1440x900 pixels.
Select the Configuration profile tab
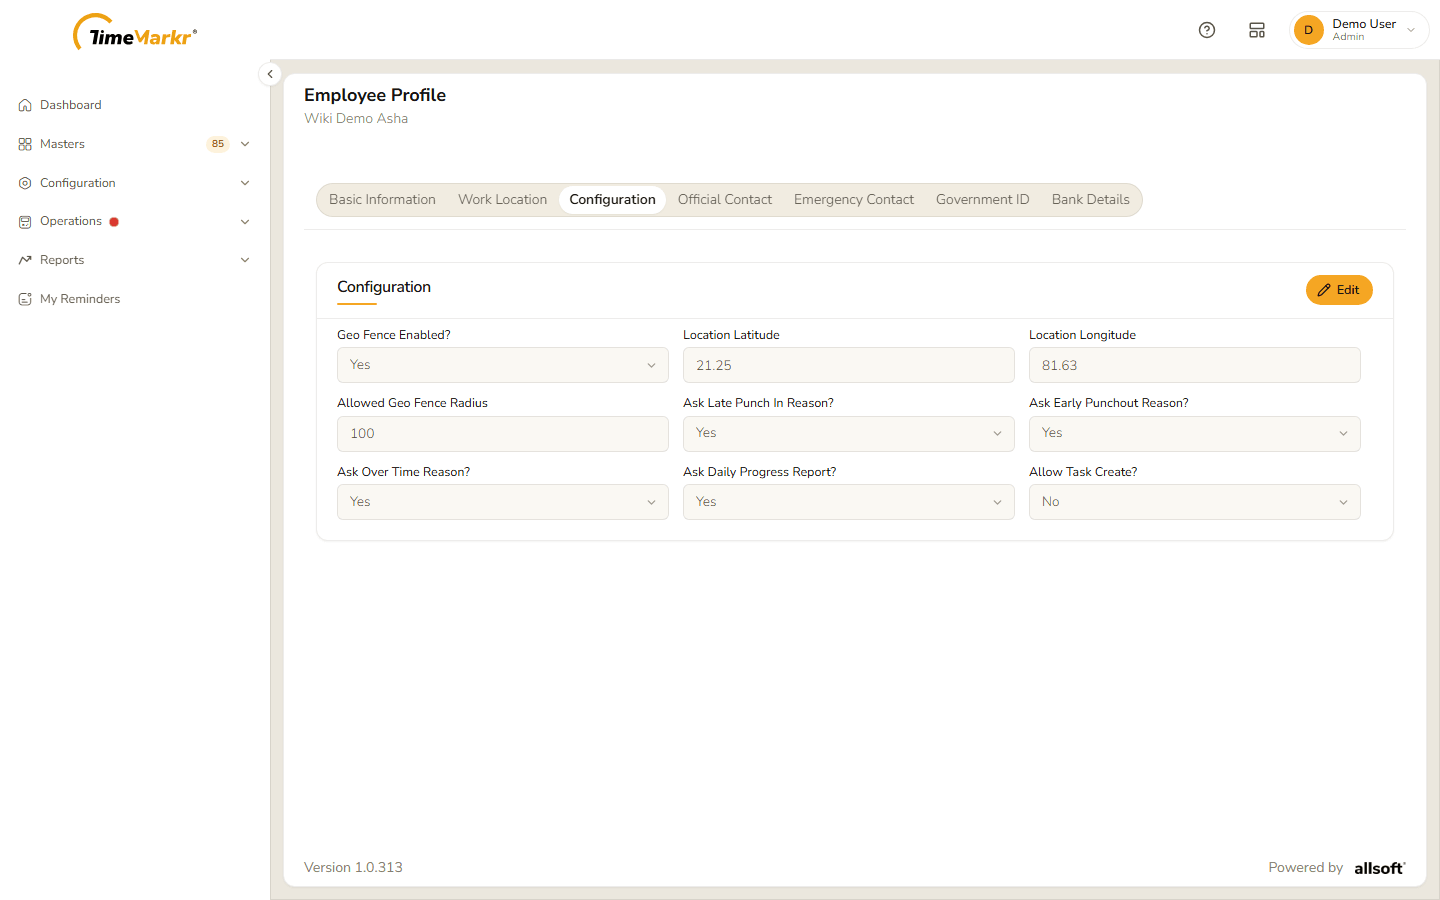[613, 200]
